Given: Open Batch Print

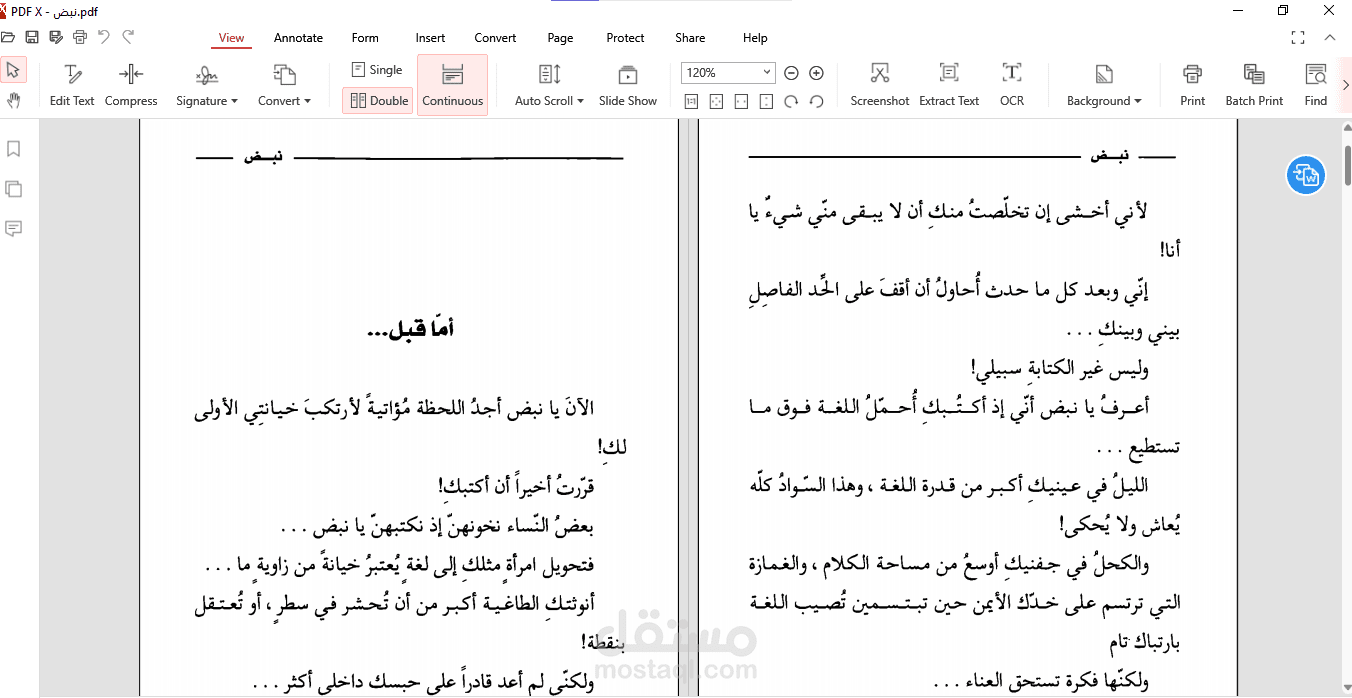Looking at the screenshot, I should 1254,86.
